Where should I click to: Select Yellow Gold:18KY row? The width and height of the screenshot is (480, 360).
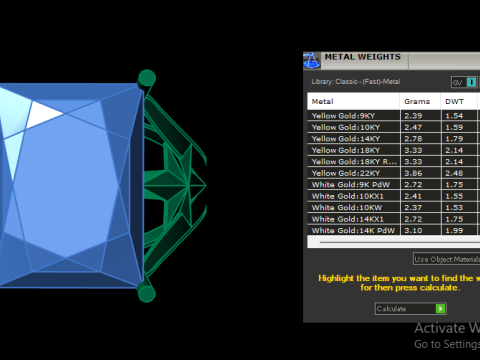[393, 150]
